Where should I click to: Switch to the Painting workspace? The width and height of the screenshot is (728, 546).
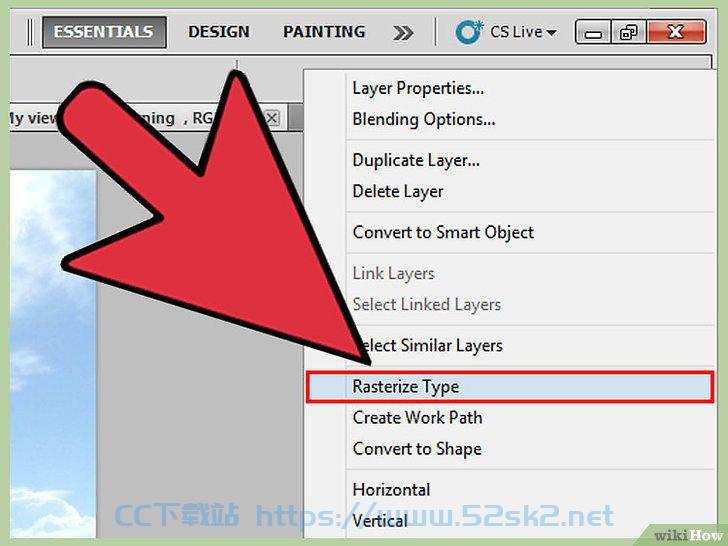[324, 32]
